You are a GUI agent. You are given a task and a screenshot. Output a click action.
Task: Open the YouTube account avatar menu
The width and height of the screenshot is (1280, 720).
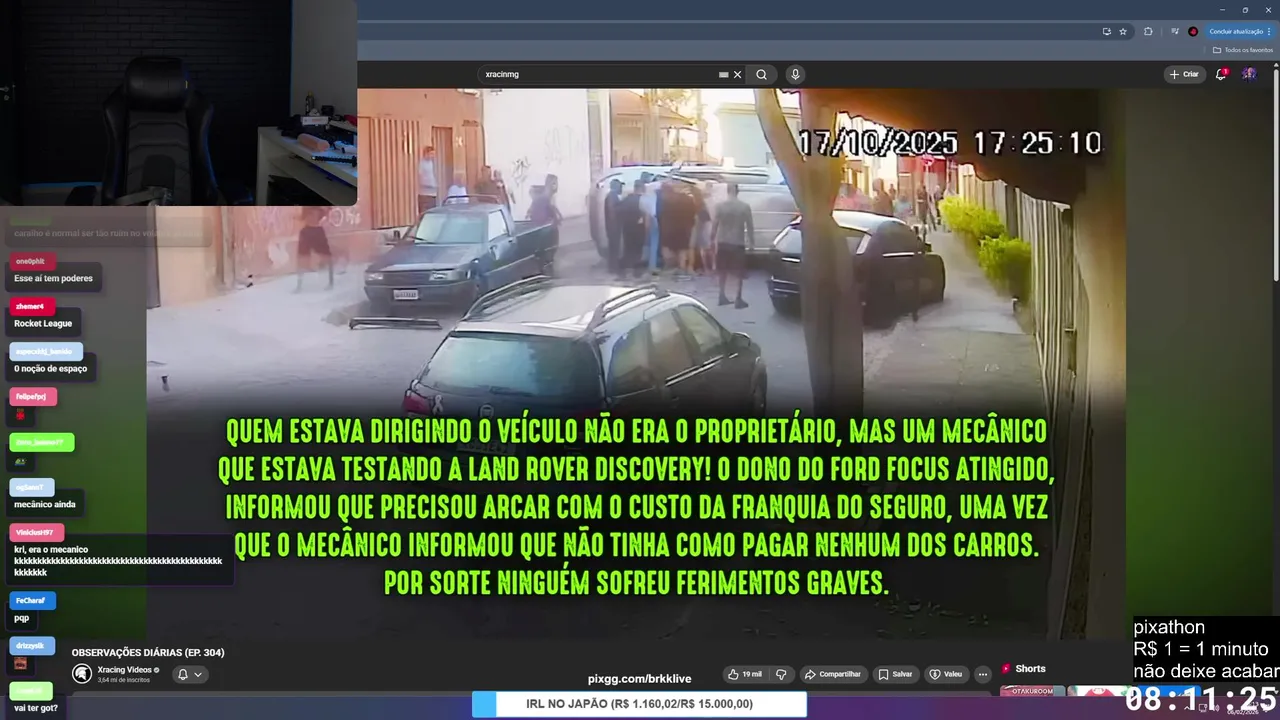[1249, 74]
